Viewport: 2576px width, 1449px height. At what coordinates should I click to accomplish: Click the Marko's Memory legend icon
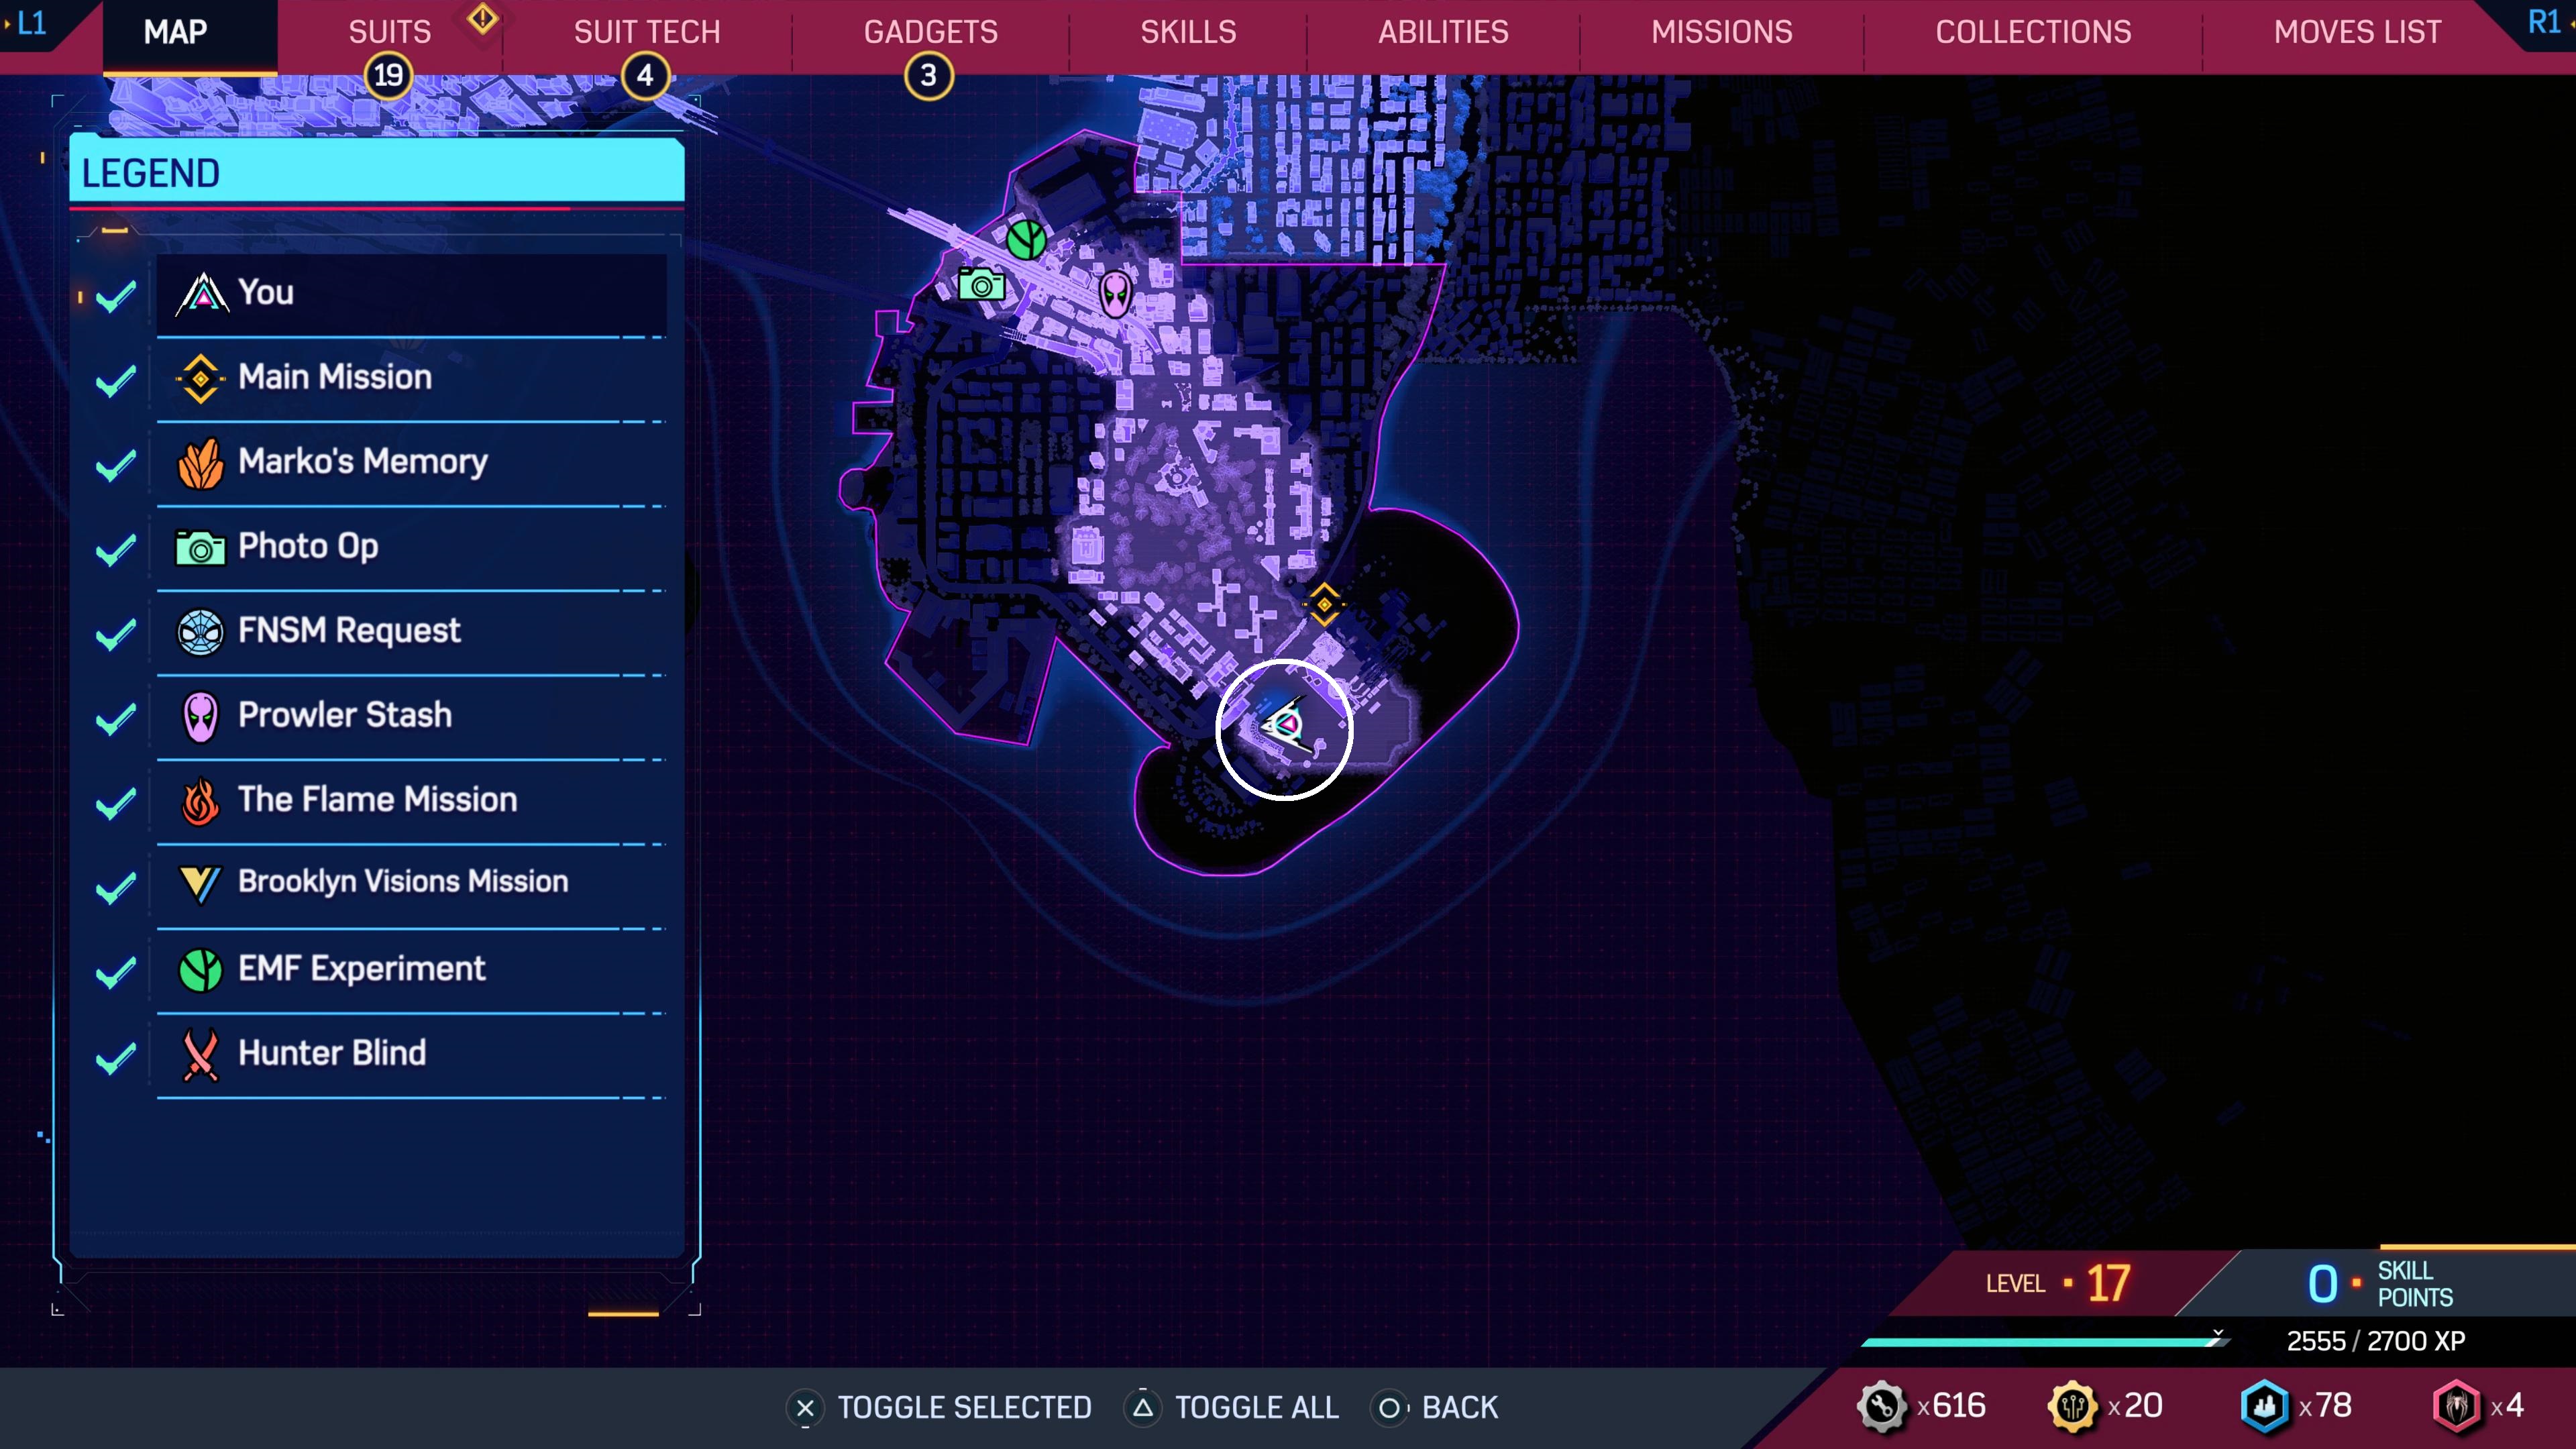coord(202,462)
